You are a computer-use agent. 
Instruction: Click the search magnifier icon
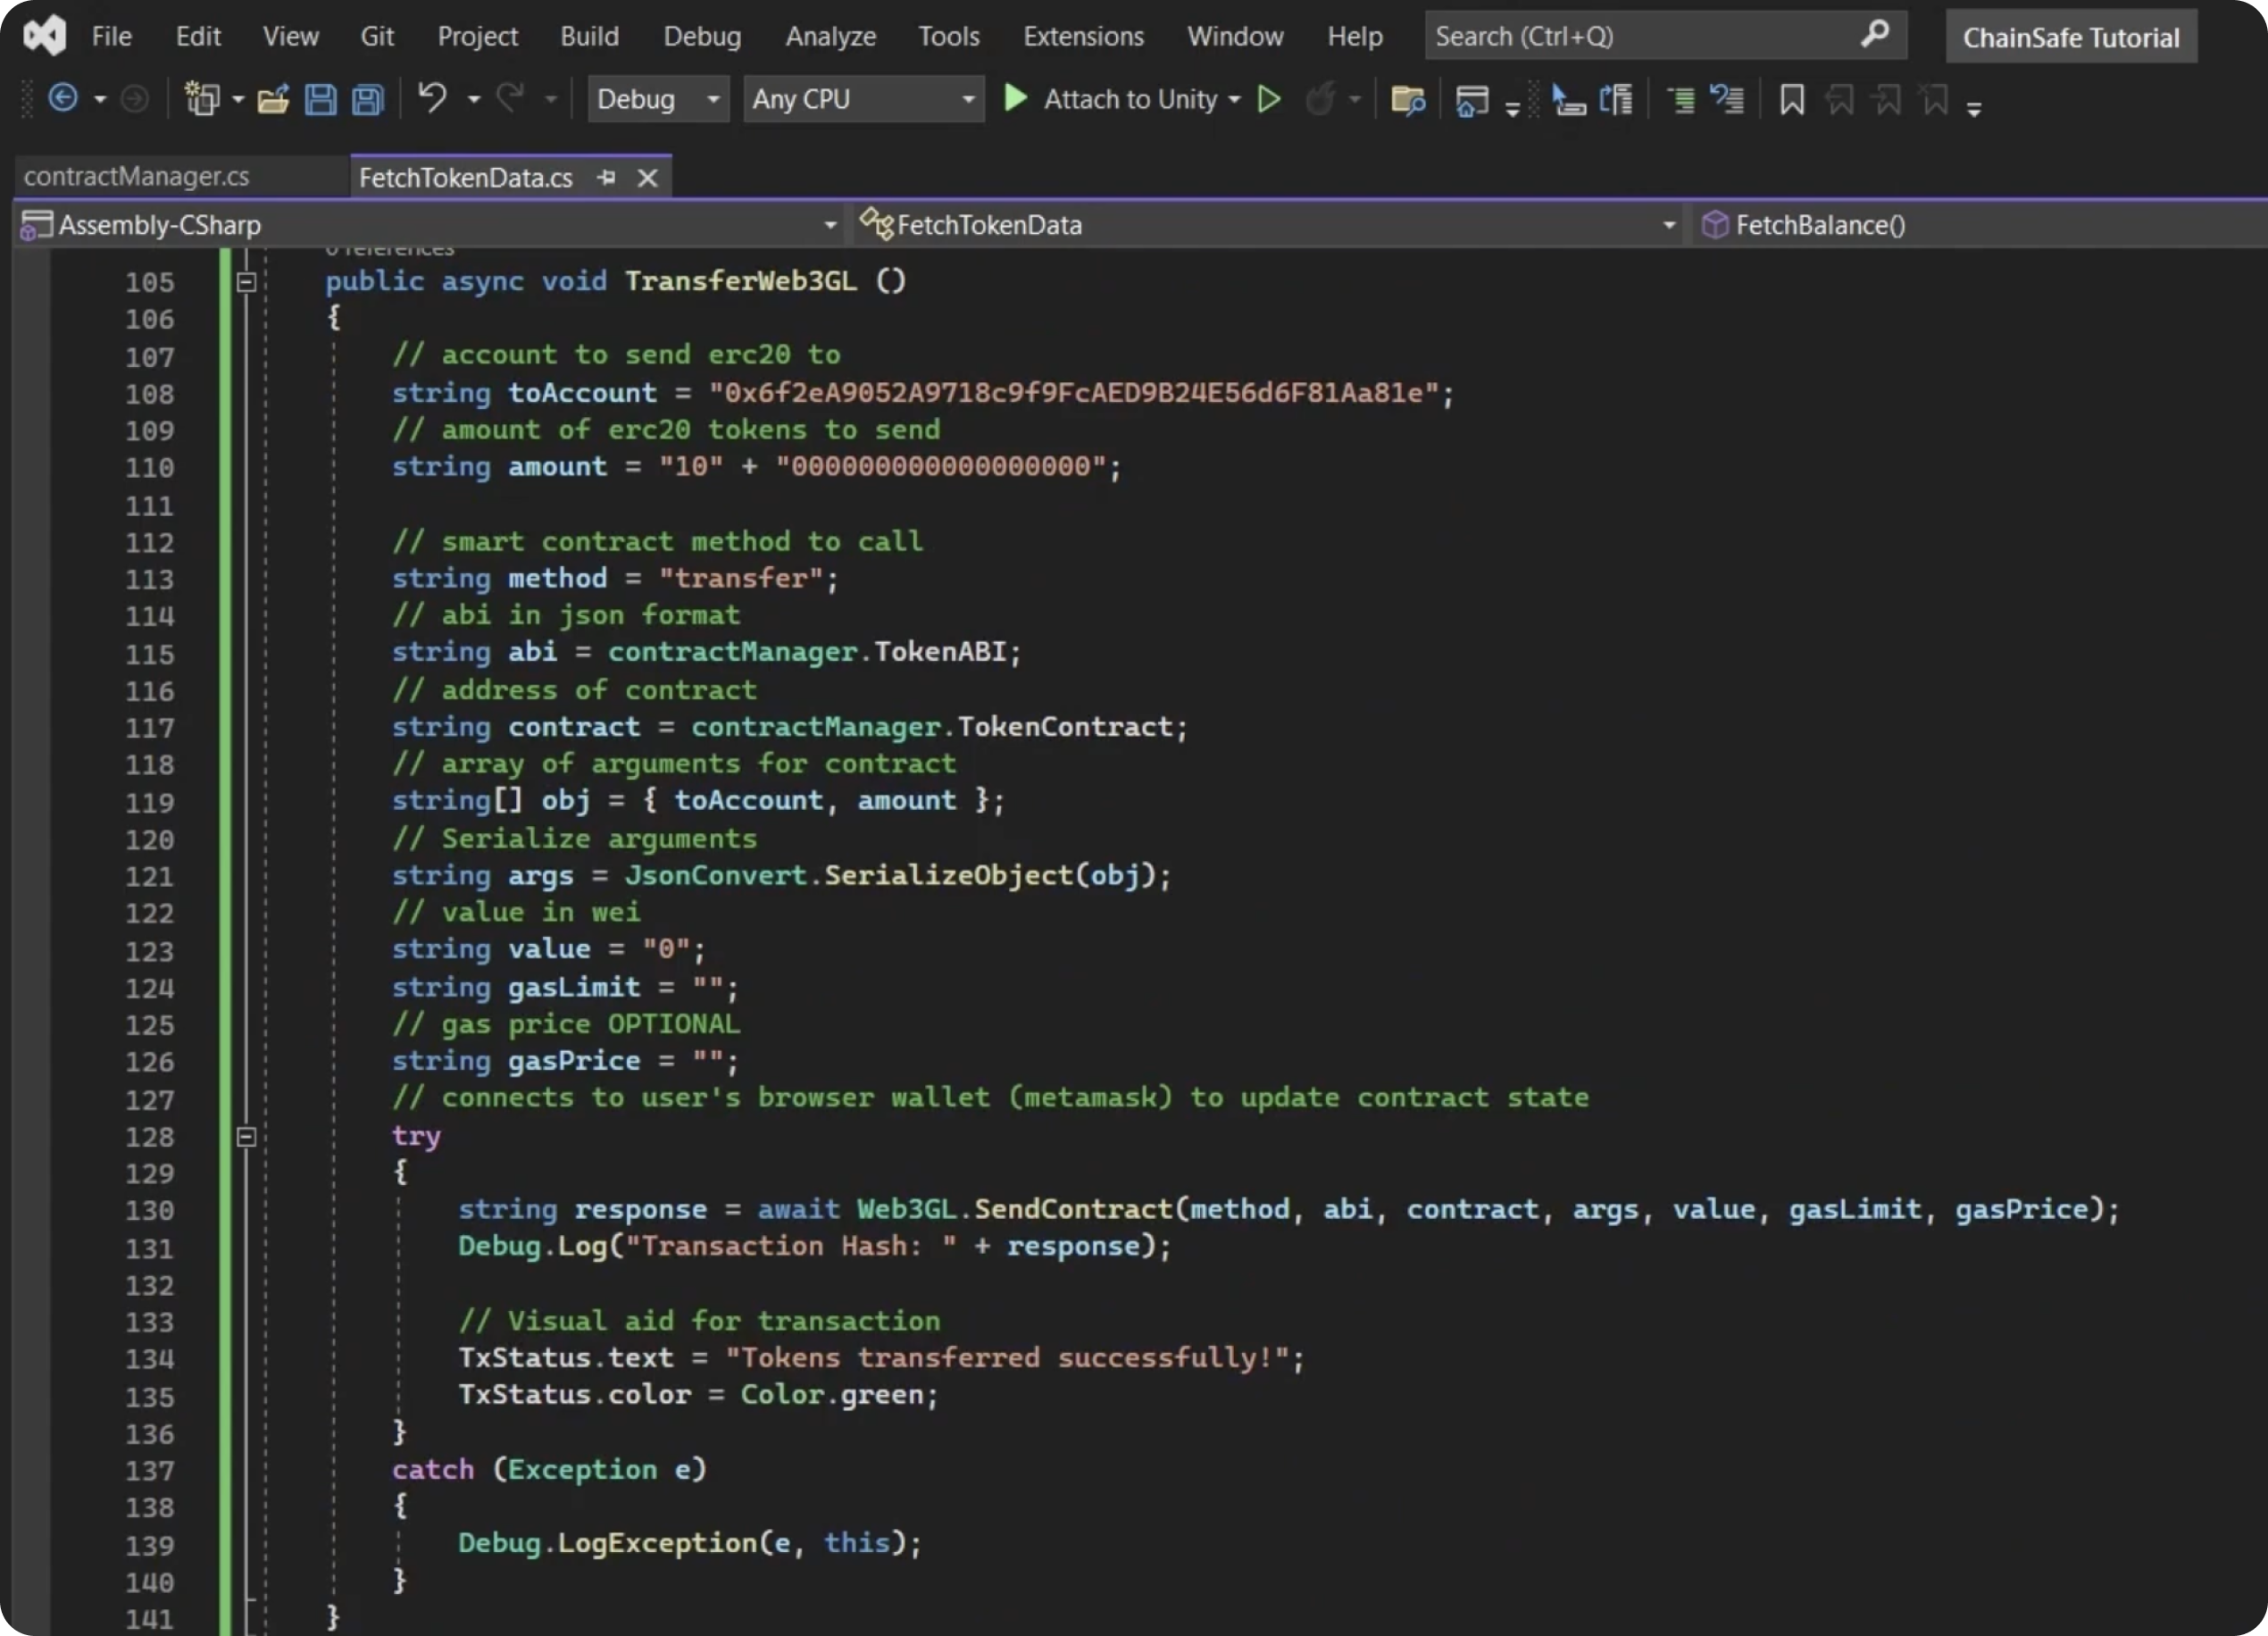point(1875,35)
